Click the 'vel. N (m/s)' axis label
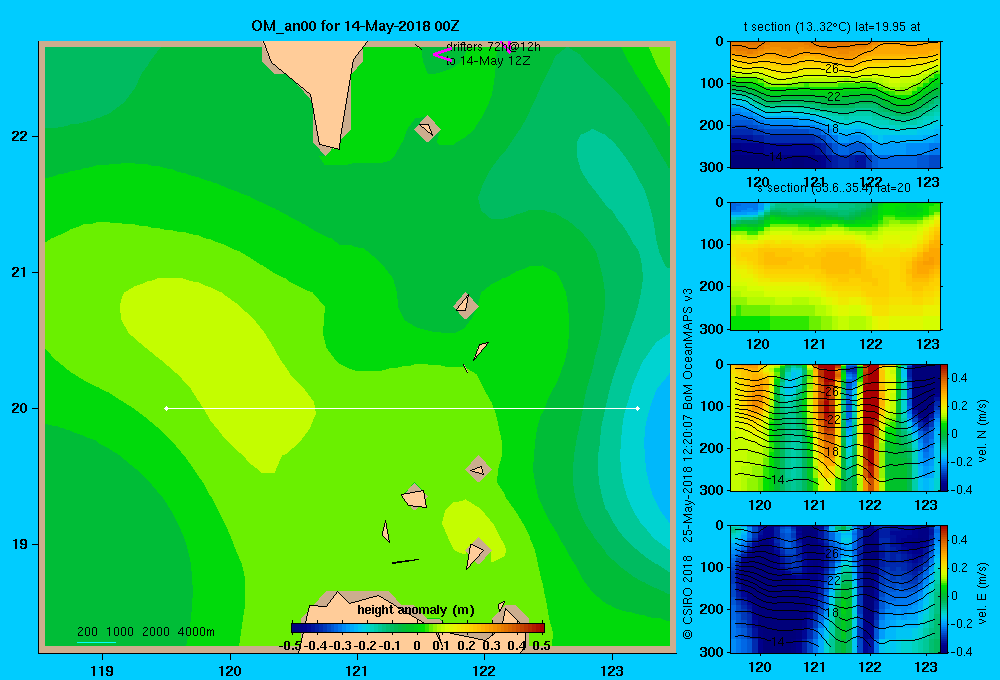 pyautogui.click(x=982, y=431)
